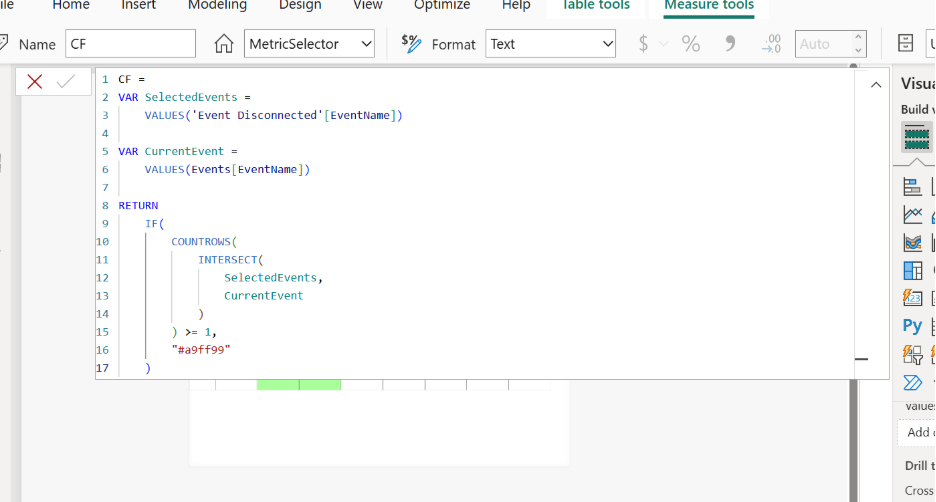Choose the ribbon chart visual
The height and width of the screenshot is (502, 936).
(912, 243)
